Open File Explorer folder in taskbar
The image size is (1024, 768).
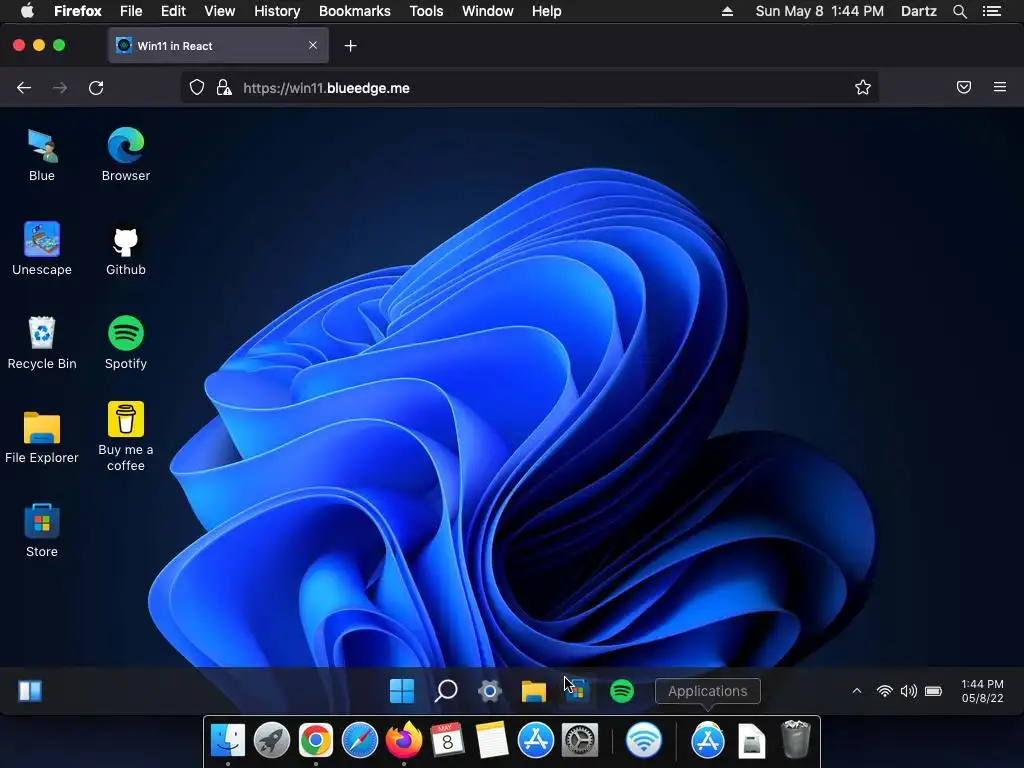point(534,691)
